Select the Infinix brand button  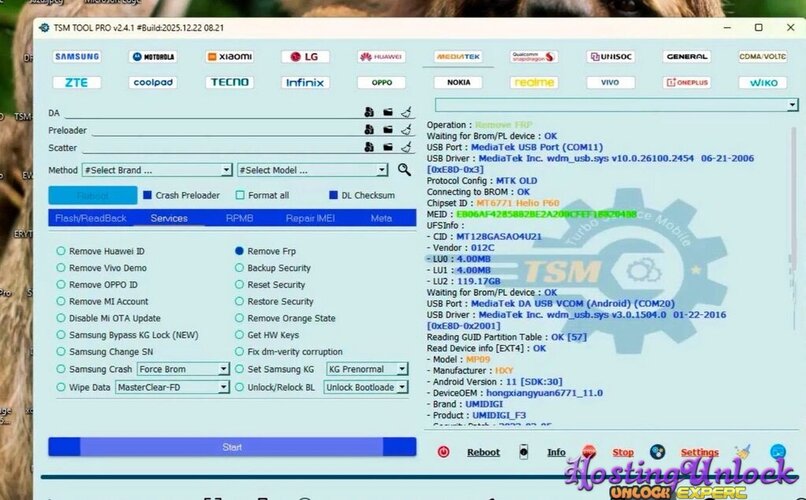305,82
